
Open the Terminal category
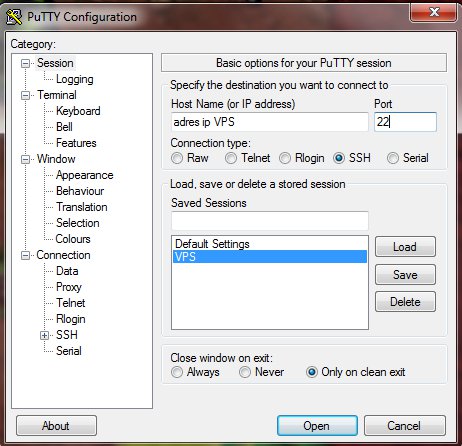click(x=57, y=95)
